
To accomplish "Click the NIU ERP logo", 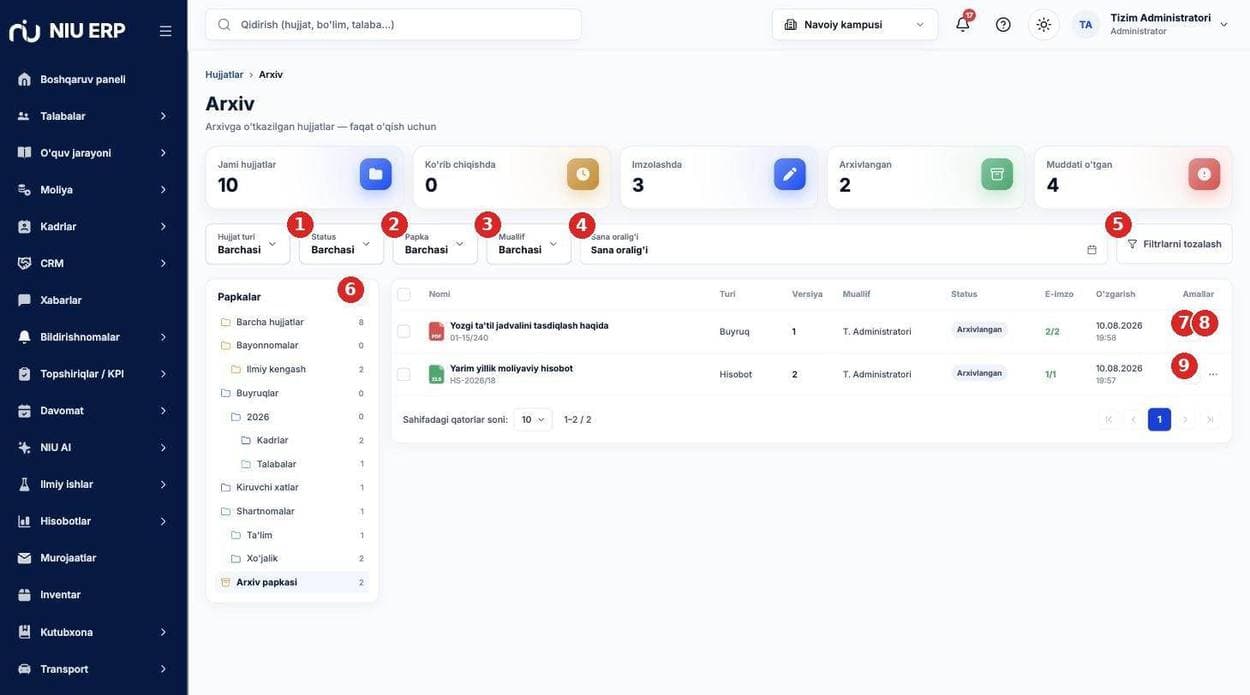I will pos(67,31).
